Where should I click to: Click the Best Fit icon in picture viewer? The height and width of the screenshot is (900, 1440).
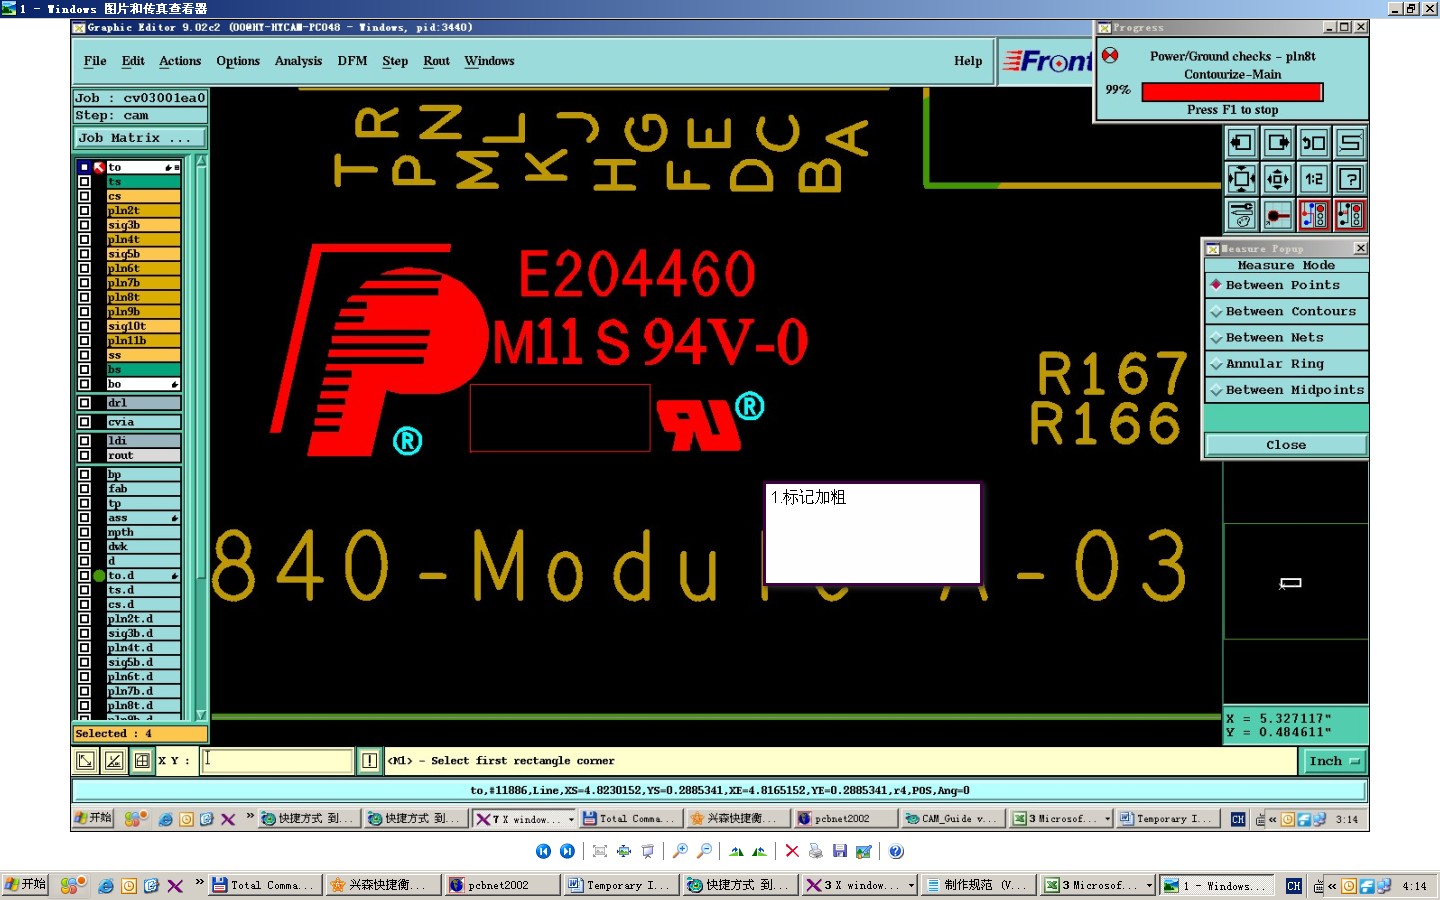[600, 851]
